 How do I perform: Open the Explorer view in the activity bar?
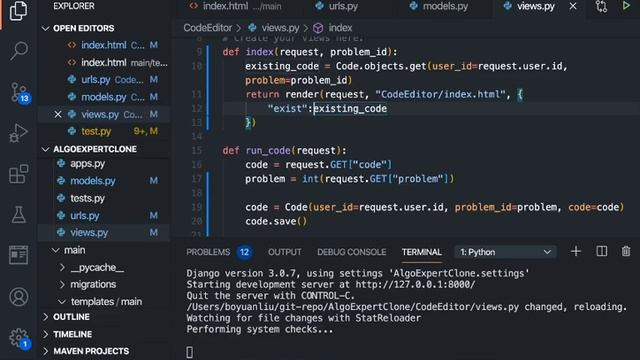(18, 11)
